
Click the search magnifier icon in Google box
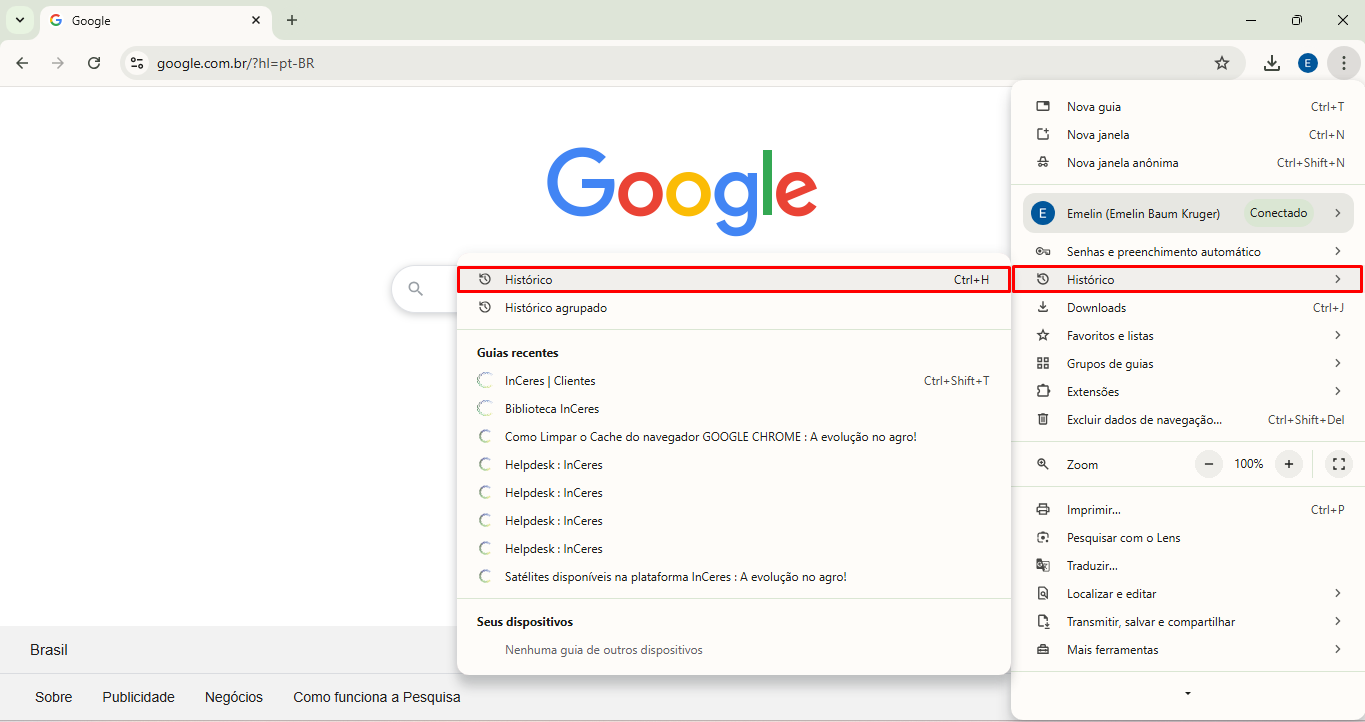tap(416, 290)
